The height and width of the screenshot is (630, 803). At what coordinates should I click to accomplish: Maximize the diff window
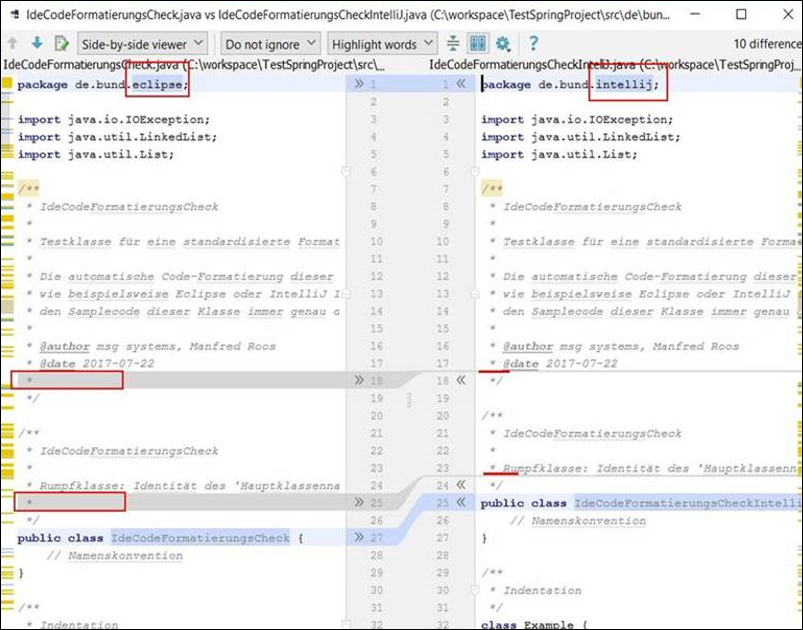[x=741, y=14]
